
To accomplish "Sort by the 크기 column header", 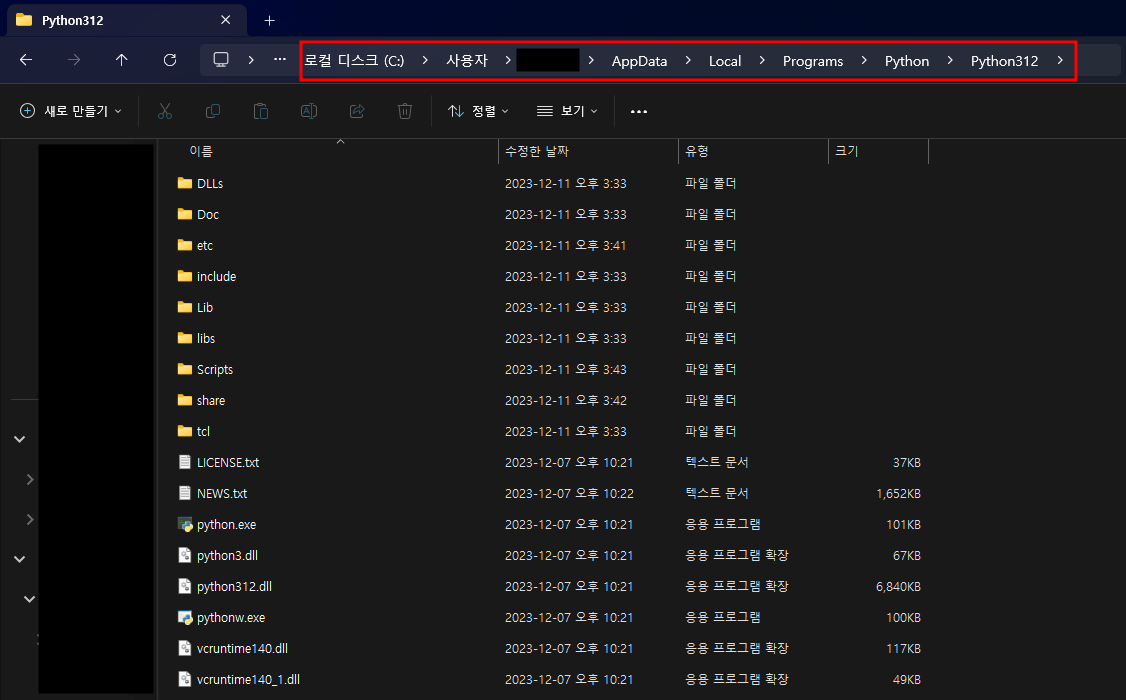I will pyautogui.click(x=847, y=151).
